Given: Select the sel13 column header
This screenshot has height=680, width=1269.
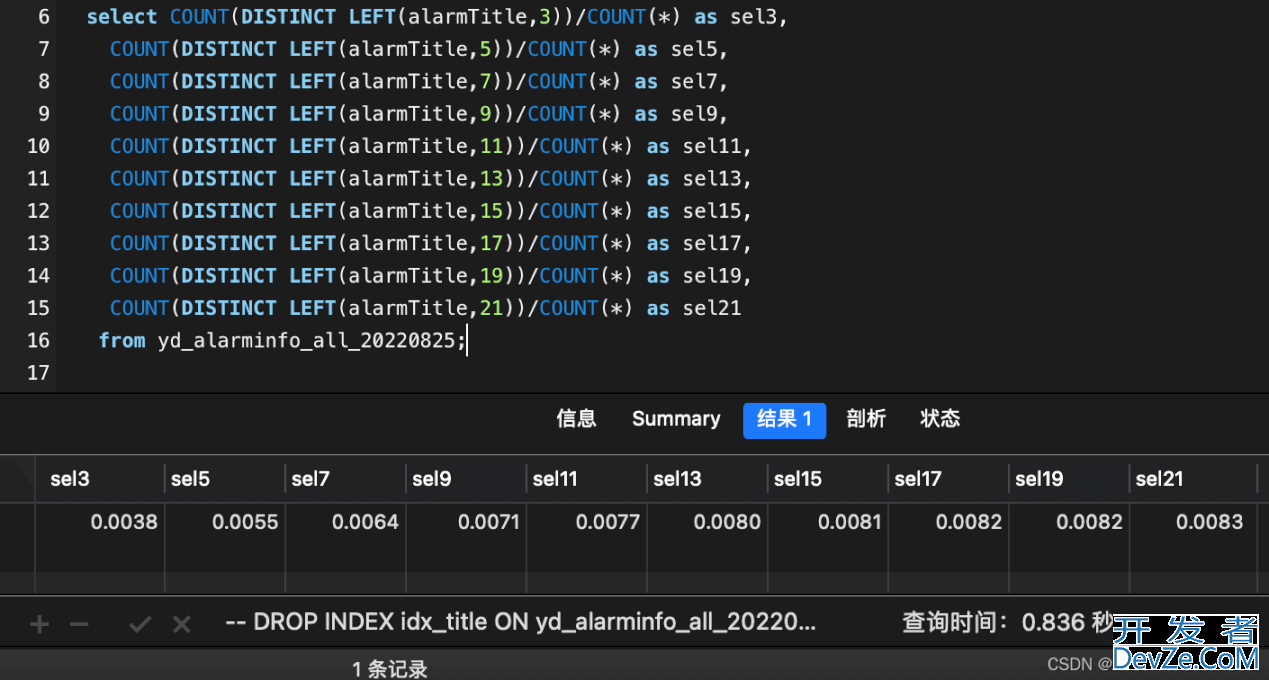Looking at the screenshot, I should 707,479.
